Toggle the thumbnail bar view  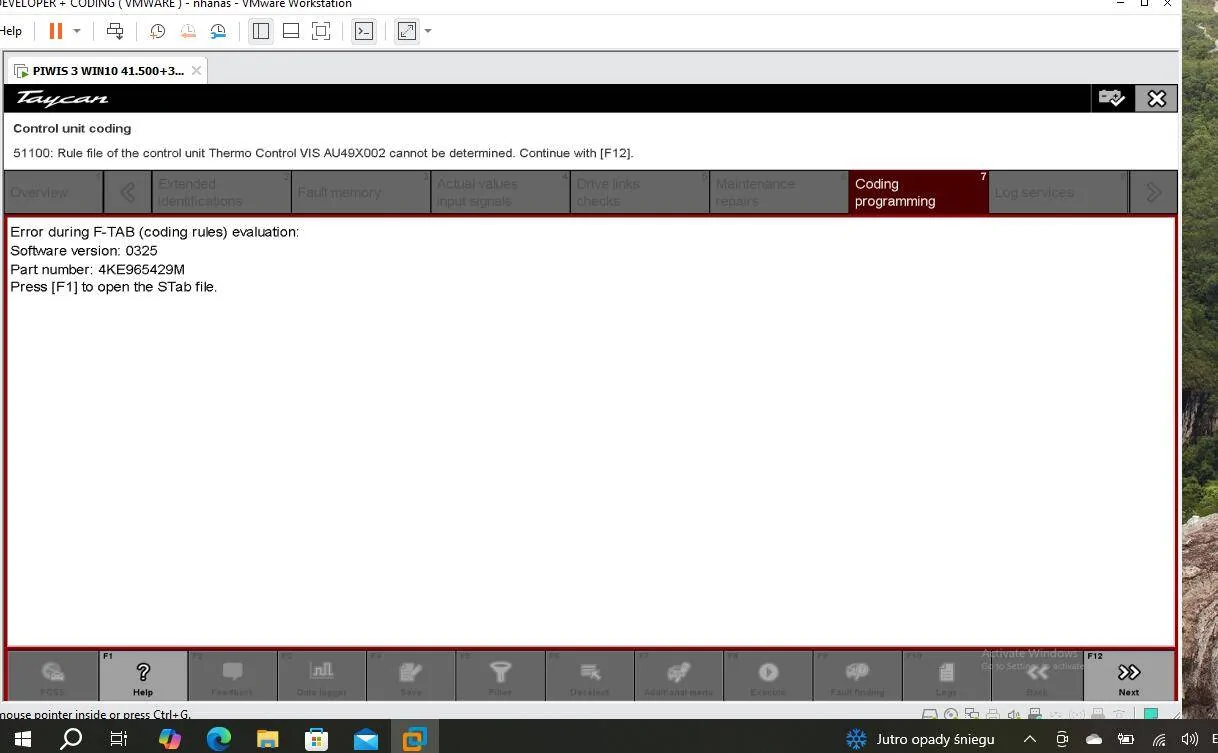(x=291, y=31)
